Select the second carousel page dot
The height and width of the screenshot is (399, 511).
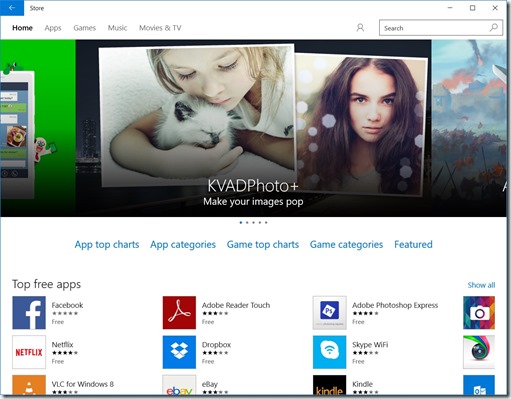pos(247,222)
